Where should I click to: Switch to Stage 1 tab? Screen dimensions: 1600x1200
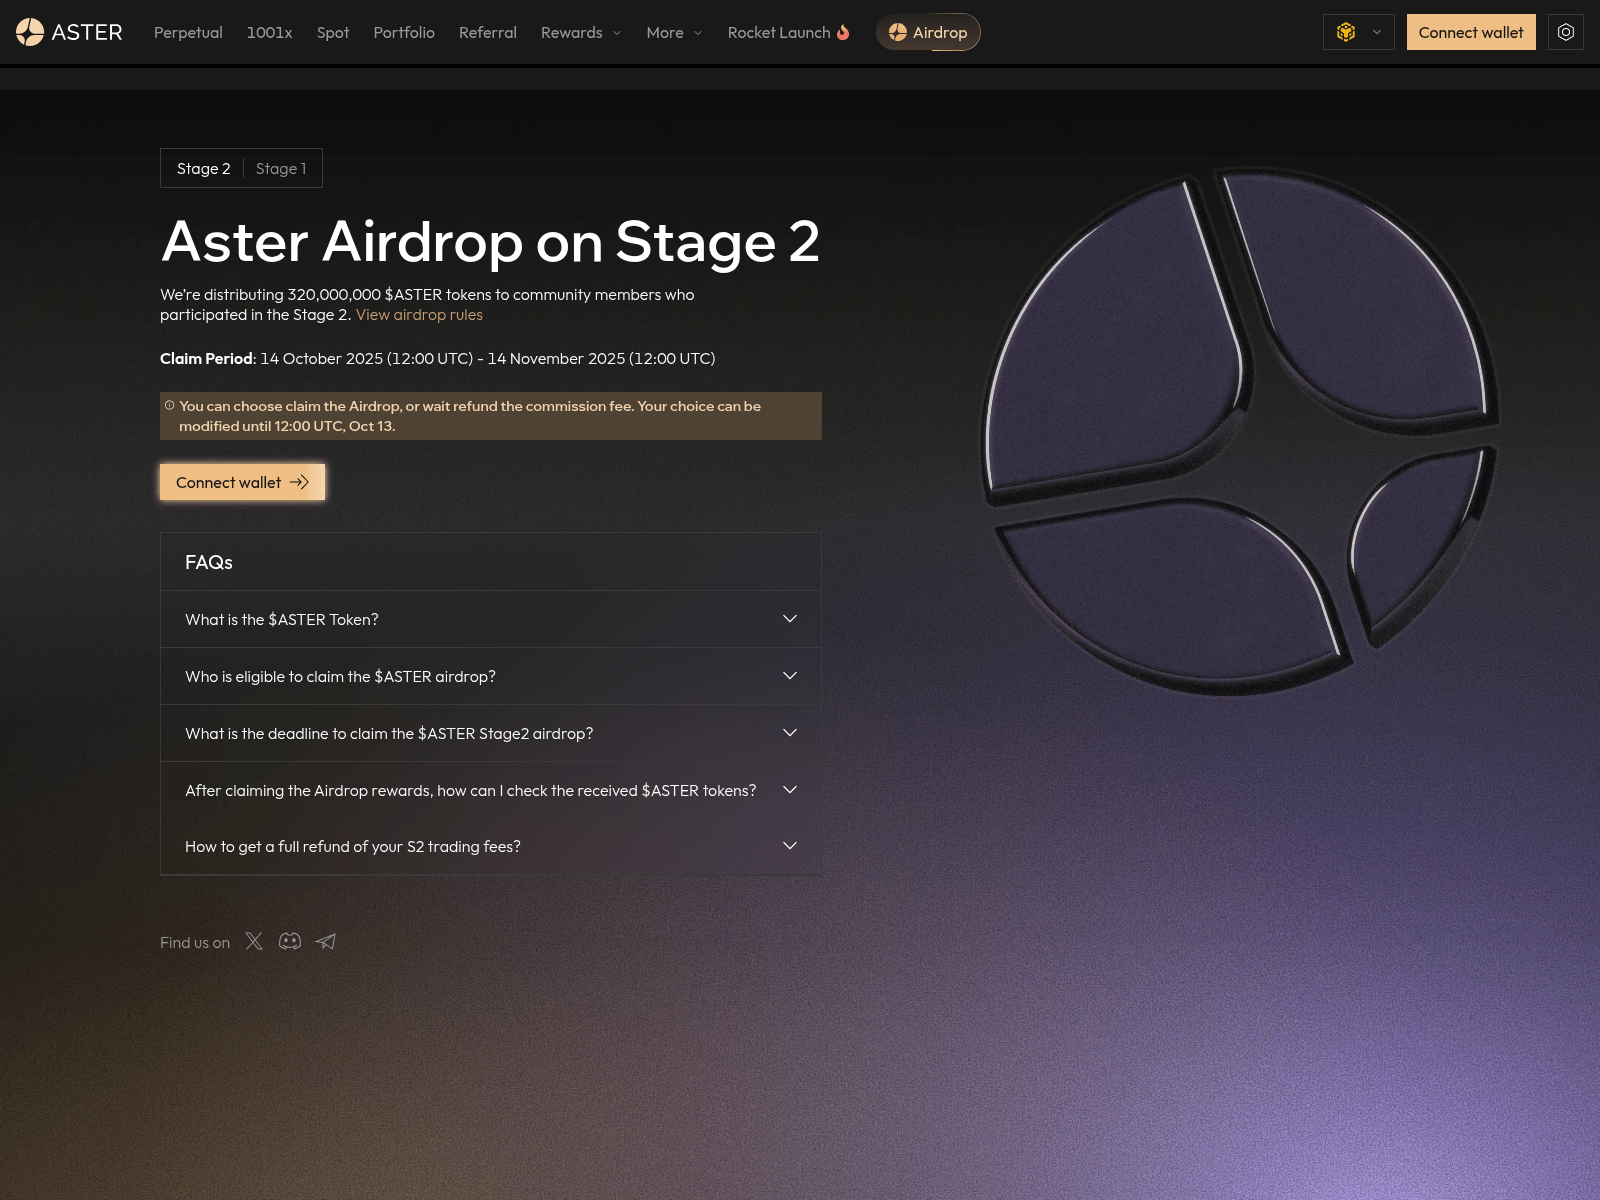(281, 168)
